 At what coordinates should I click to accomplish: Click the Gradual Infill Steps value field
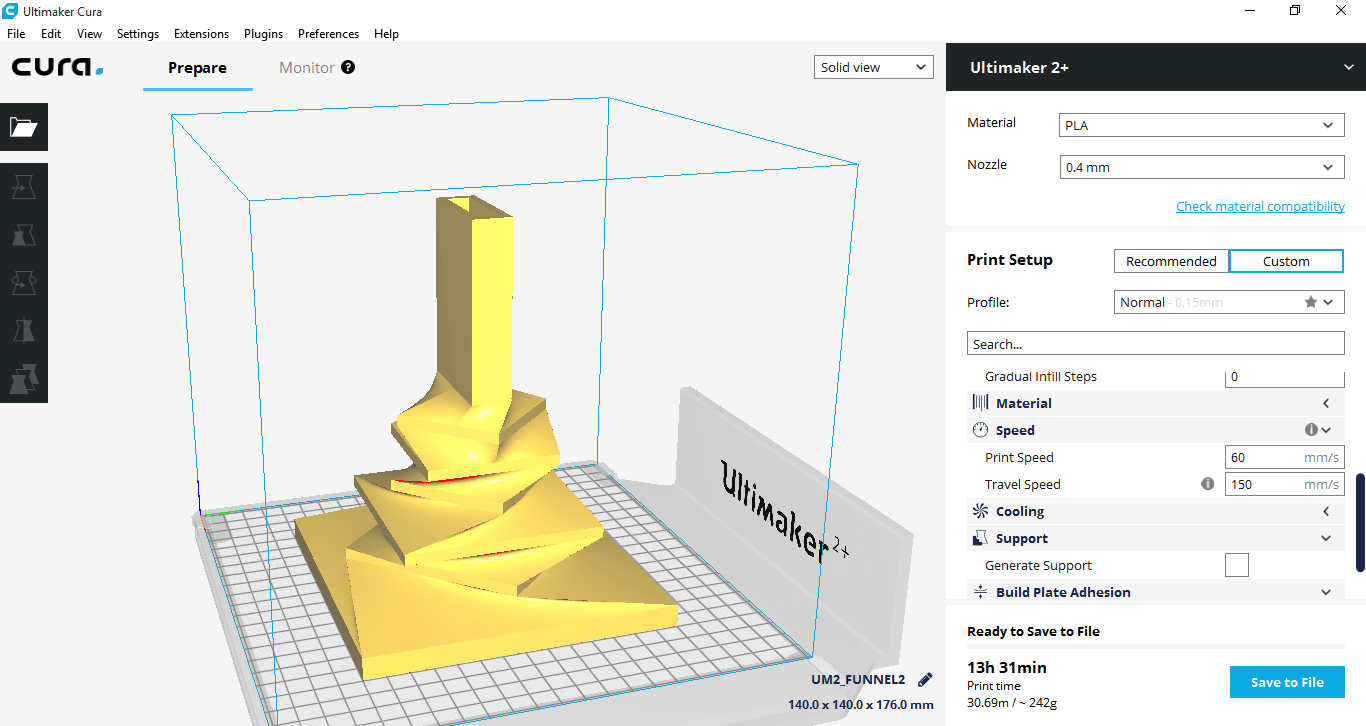point(1285,377)
